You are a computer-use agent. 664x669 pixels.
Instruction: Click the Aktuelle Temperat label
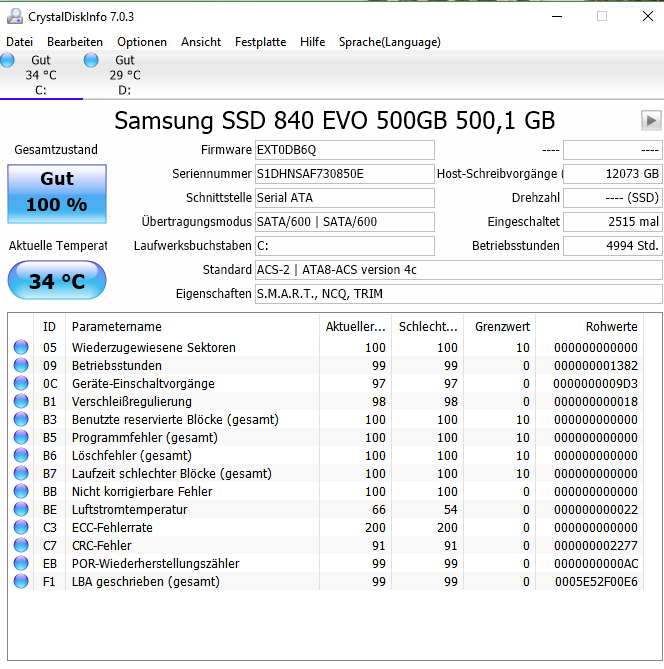(58, 246)
